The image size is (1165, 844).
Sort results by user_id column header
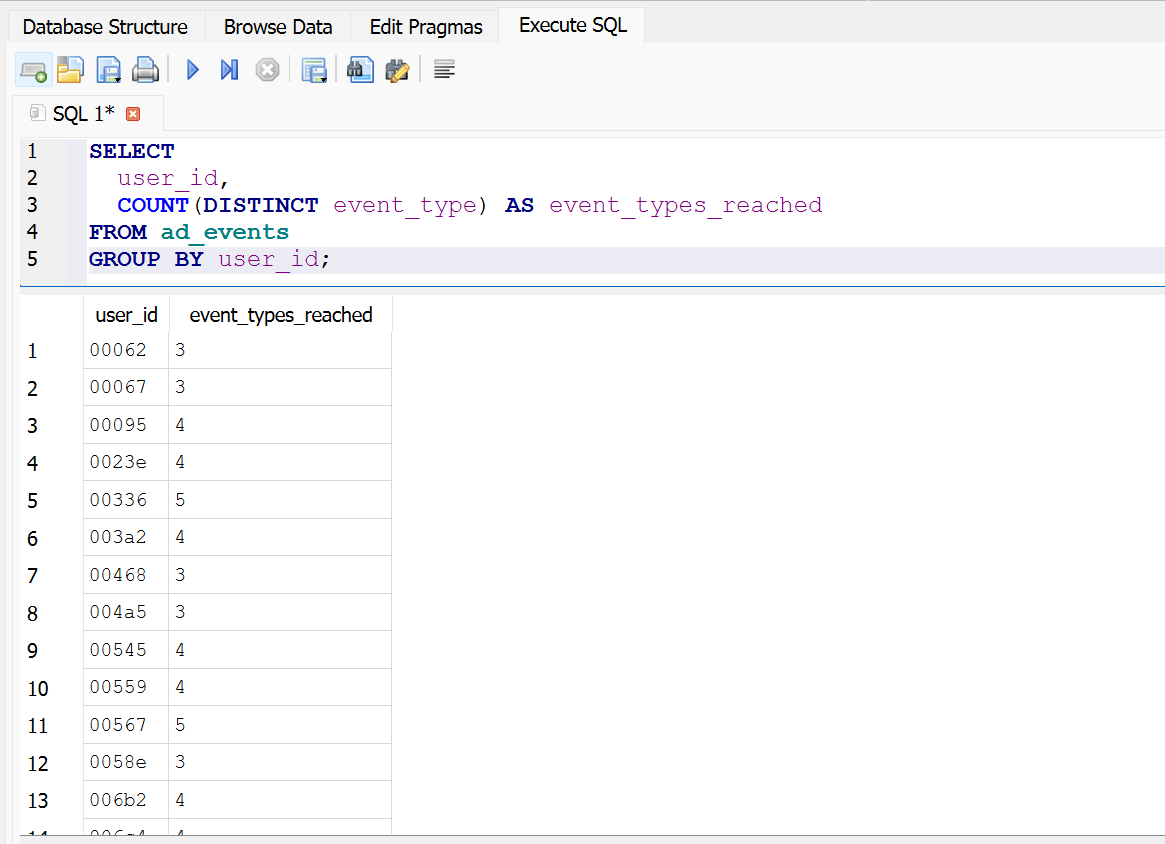(126, 315)
